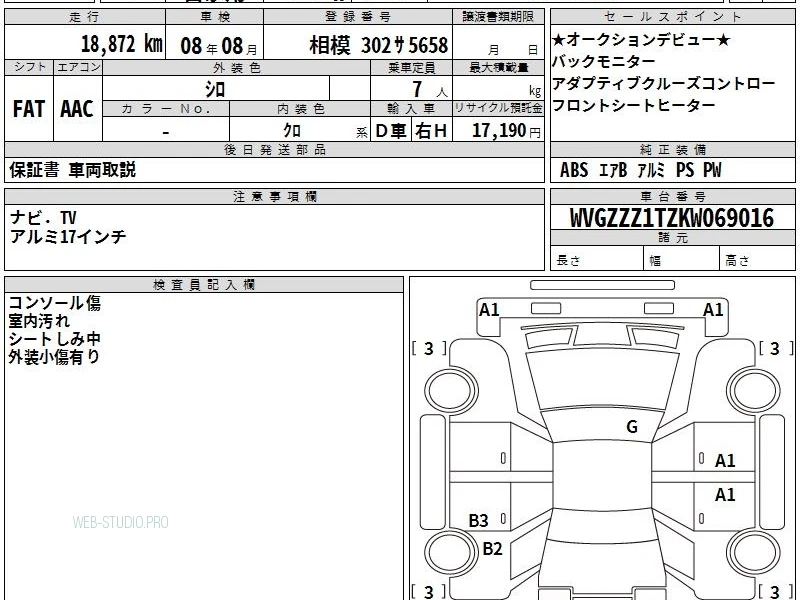Select chassis number WVGZZZ1TZKW069016

coord(672,218)
